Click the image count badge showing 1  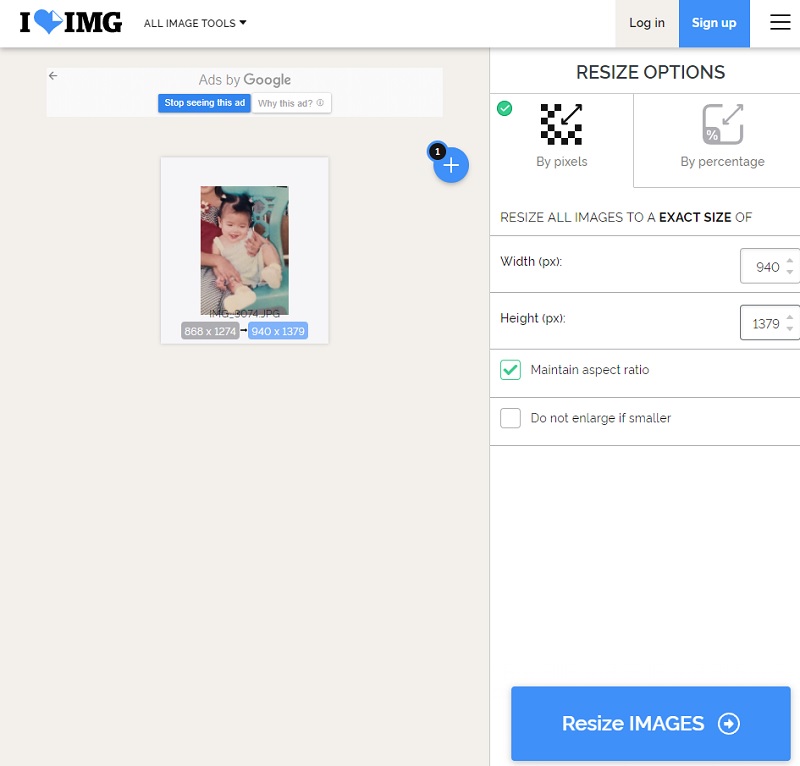437,151
